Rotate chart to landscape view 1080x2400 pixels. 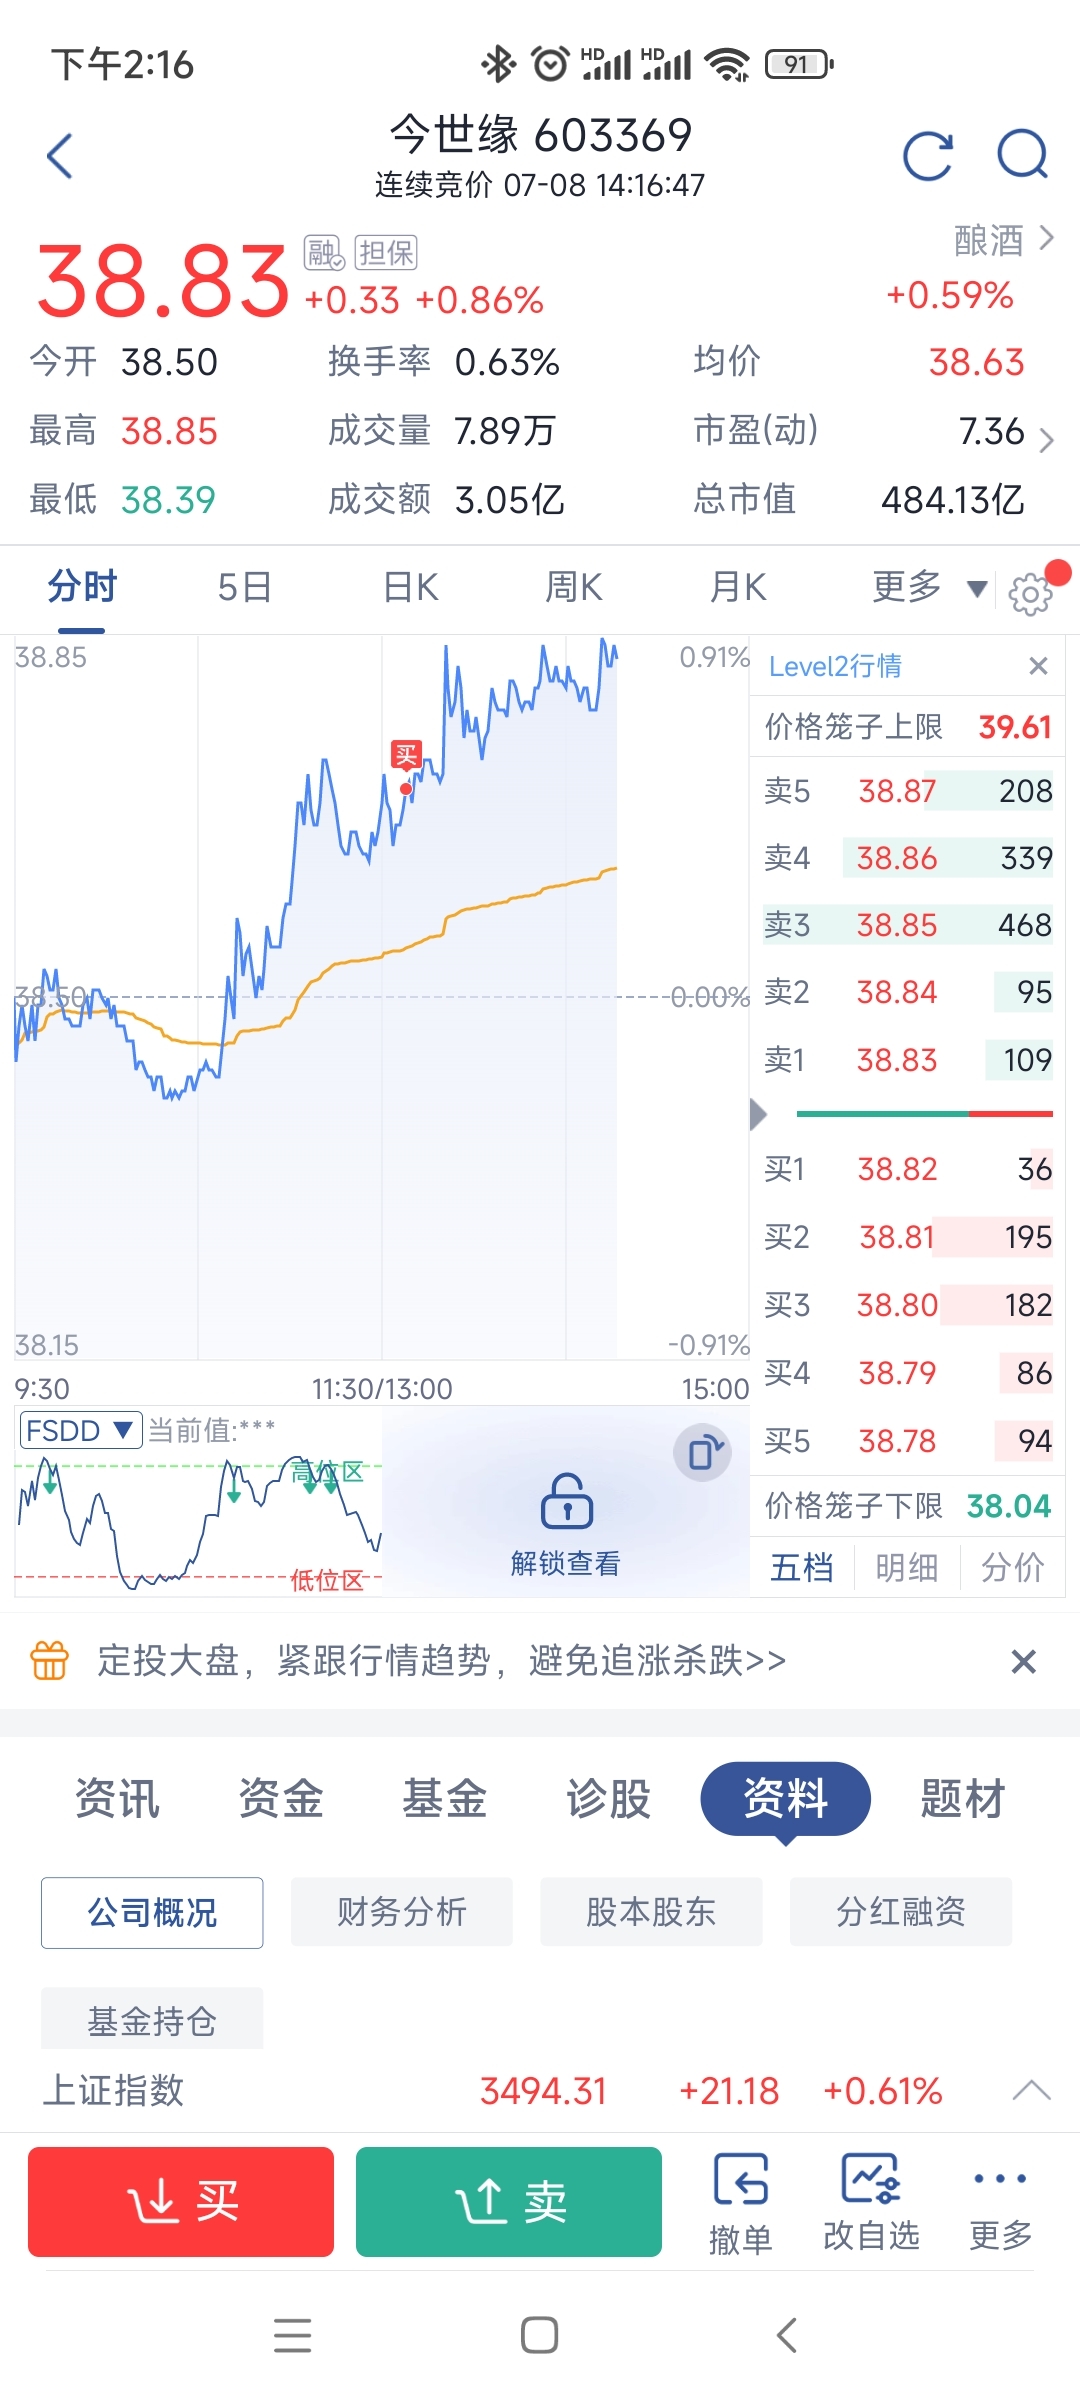click(703, 1452)
